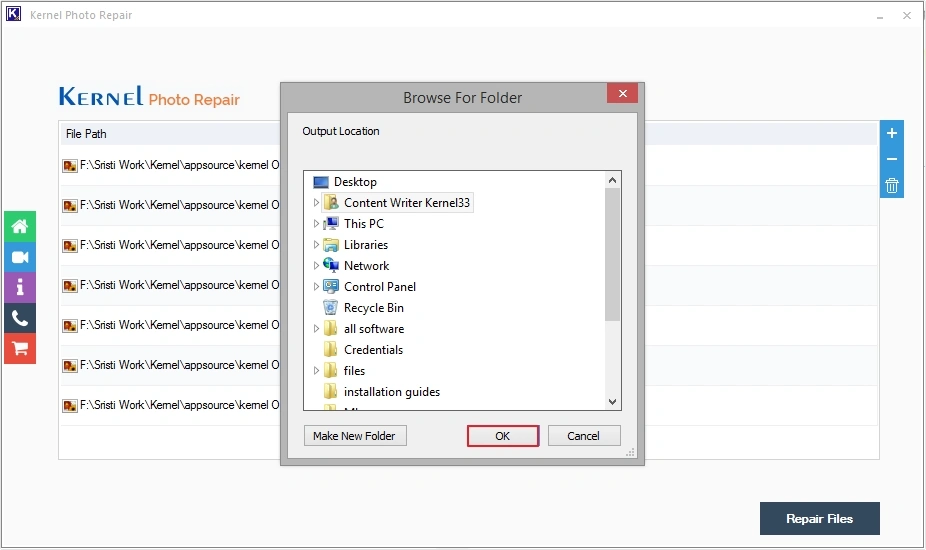Click the Make New Folder button

355,436
